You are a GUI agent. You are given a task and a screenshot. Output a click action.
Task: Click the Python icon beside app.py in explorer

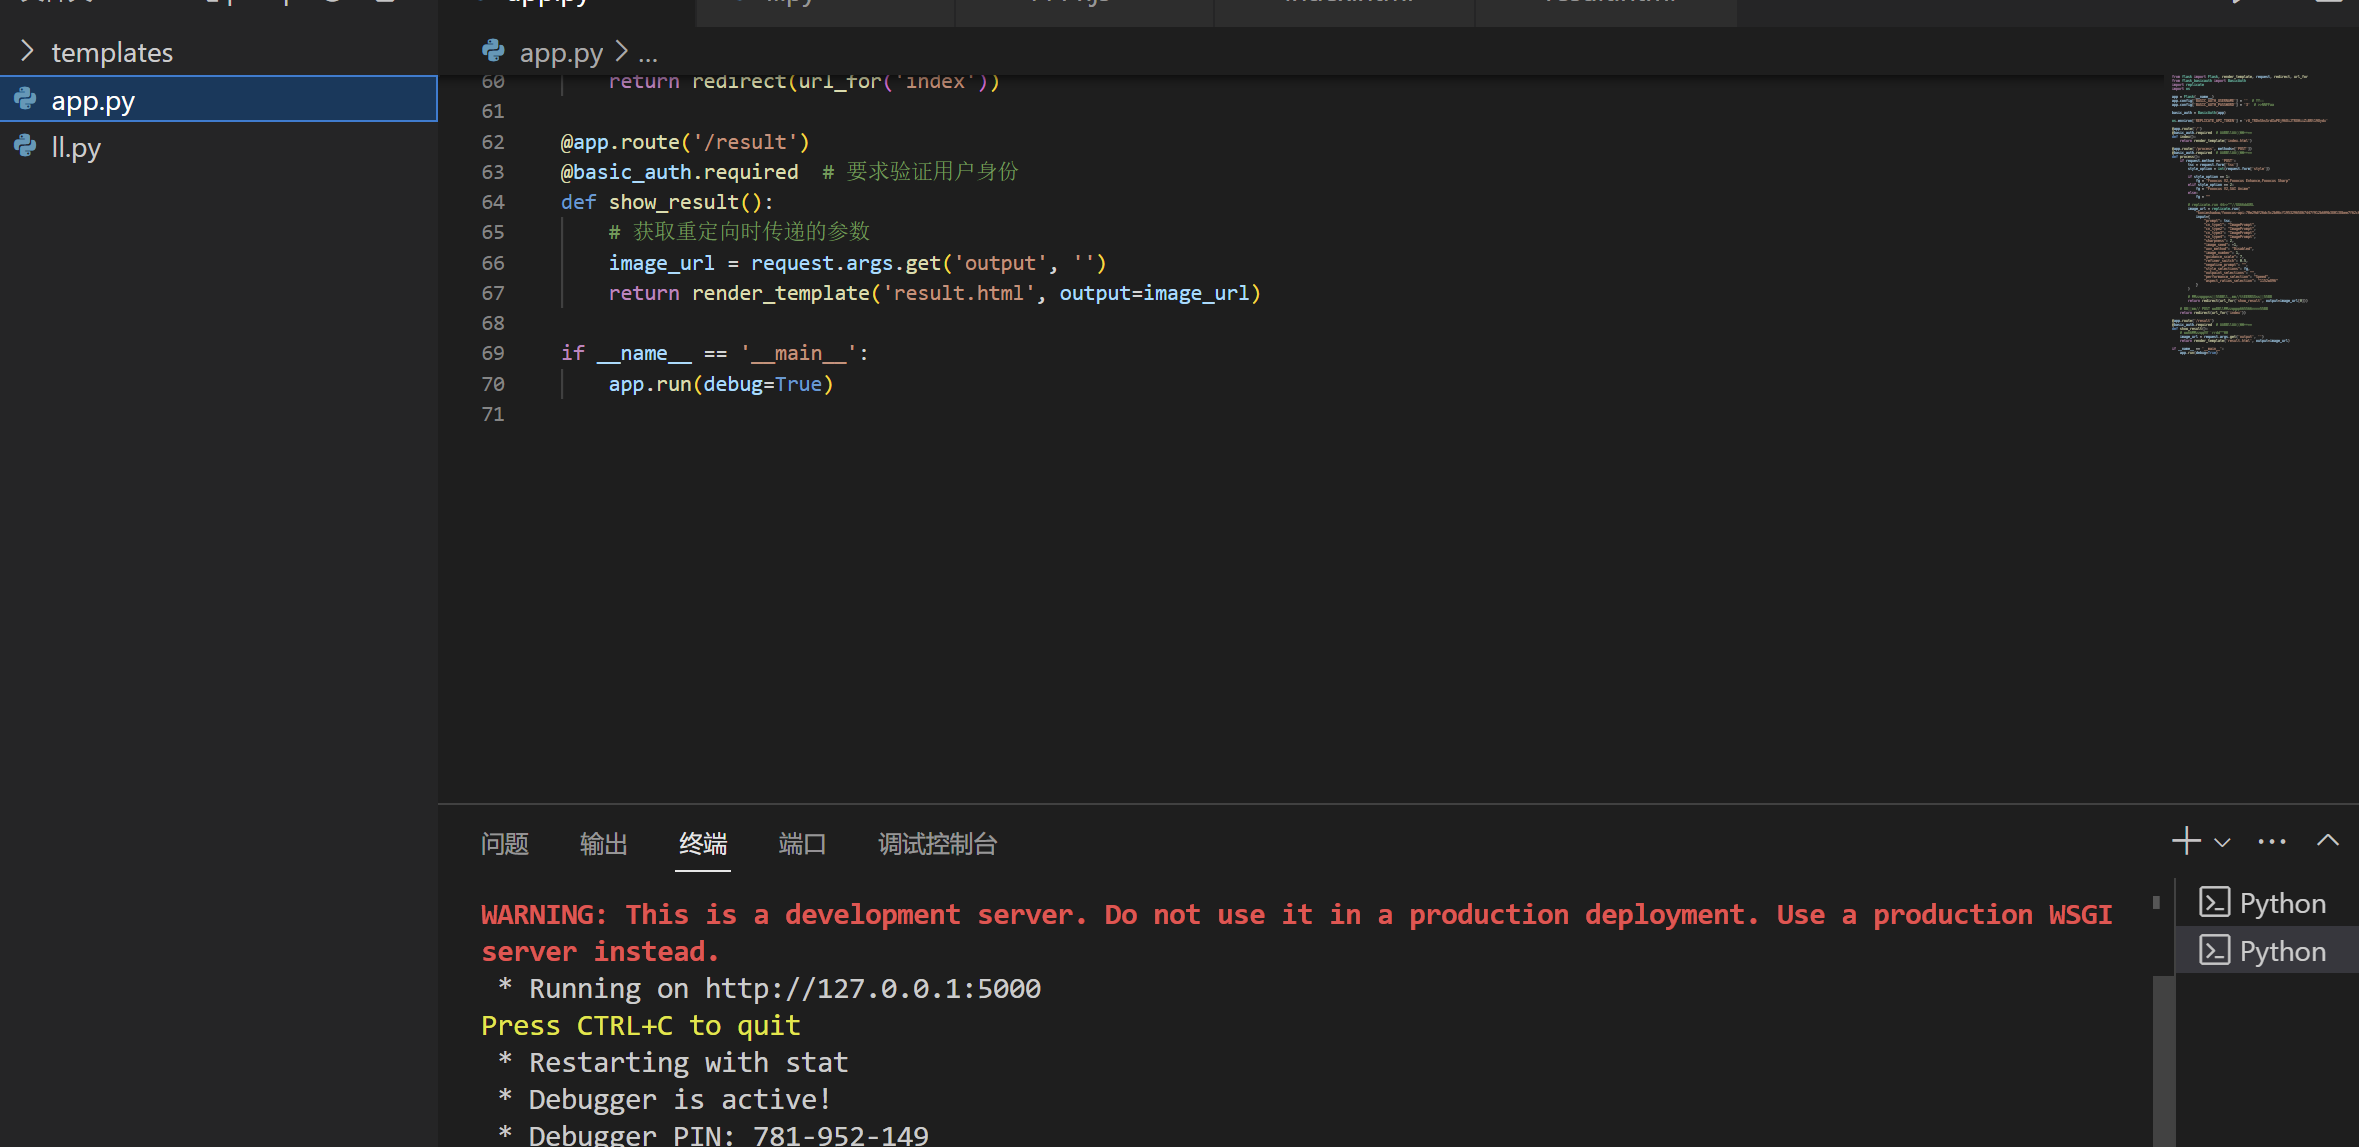[26, 99]
